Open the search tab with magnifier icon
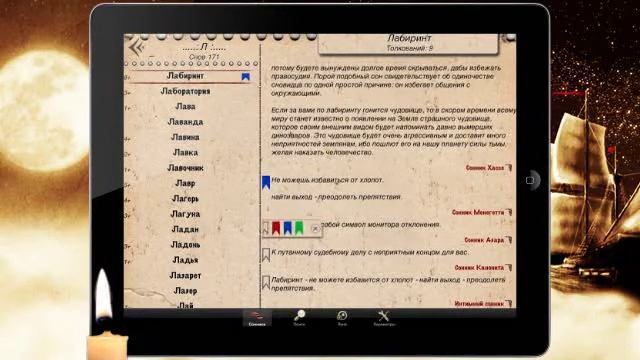Image resolution: width=640 pixels, height=360 pixels. coord(299,318)
